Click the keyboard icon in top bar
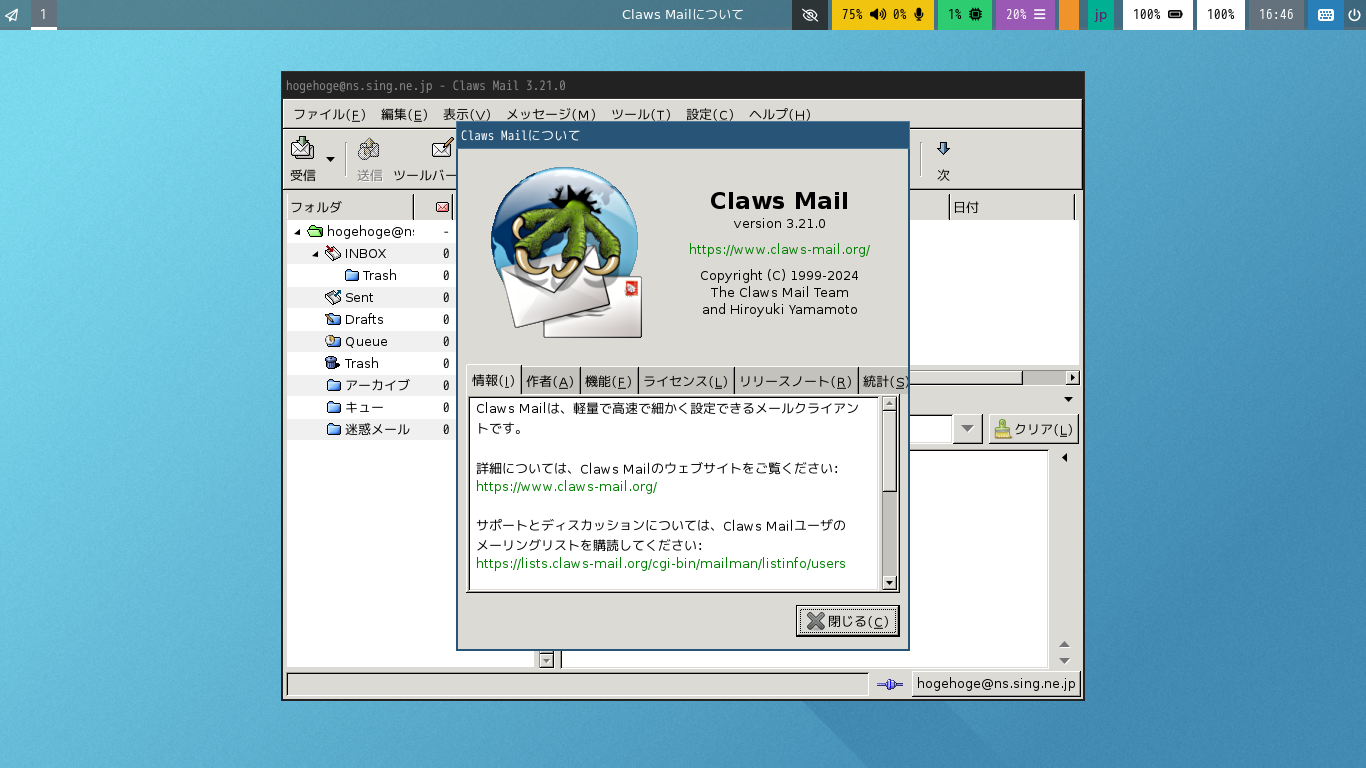The image size is (1366, 768). pos(1326,14)
